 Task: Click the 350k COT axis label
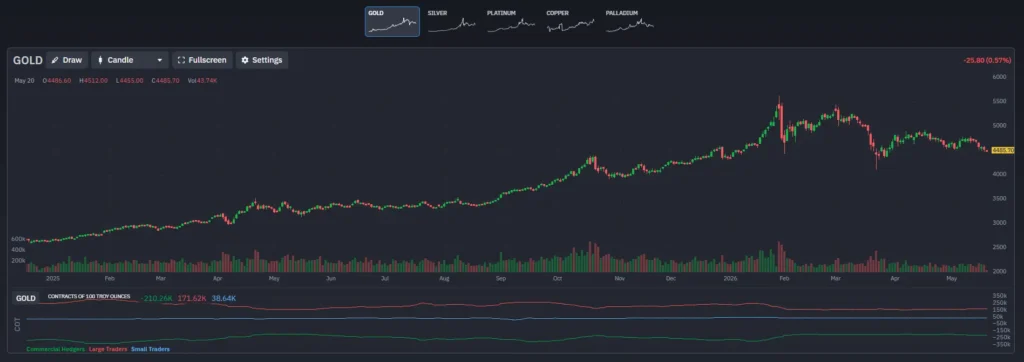pyautogui.click(x=999, y=296)
